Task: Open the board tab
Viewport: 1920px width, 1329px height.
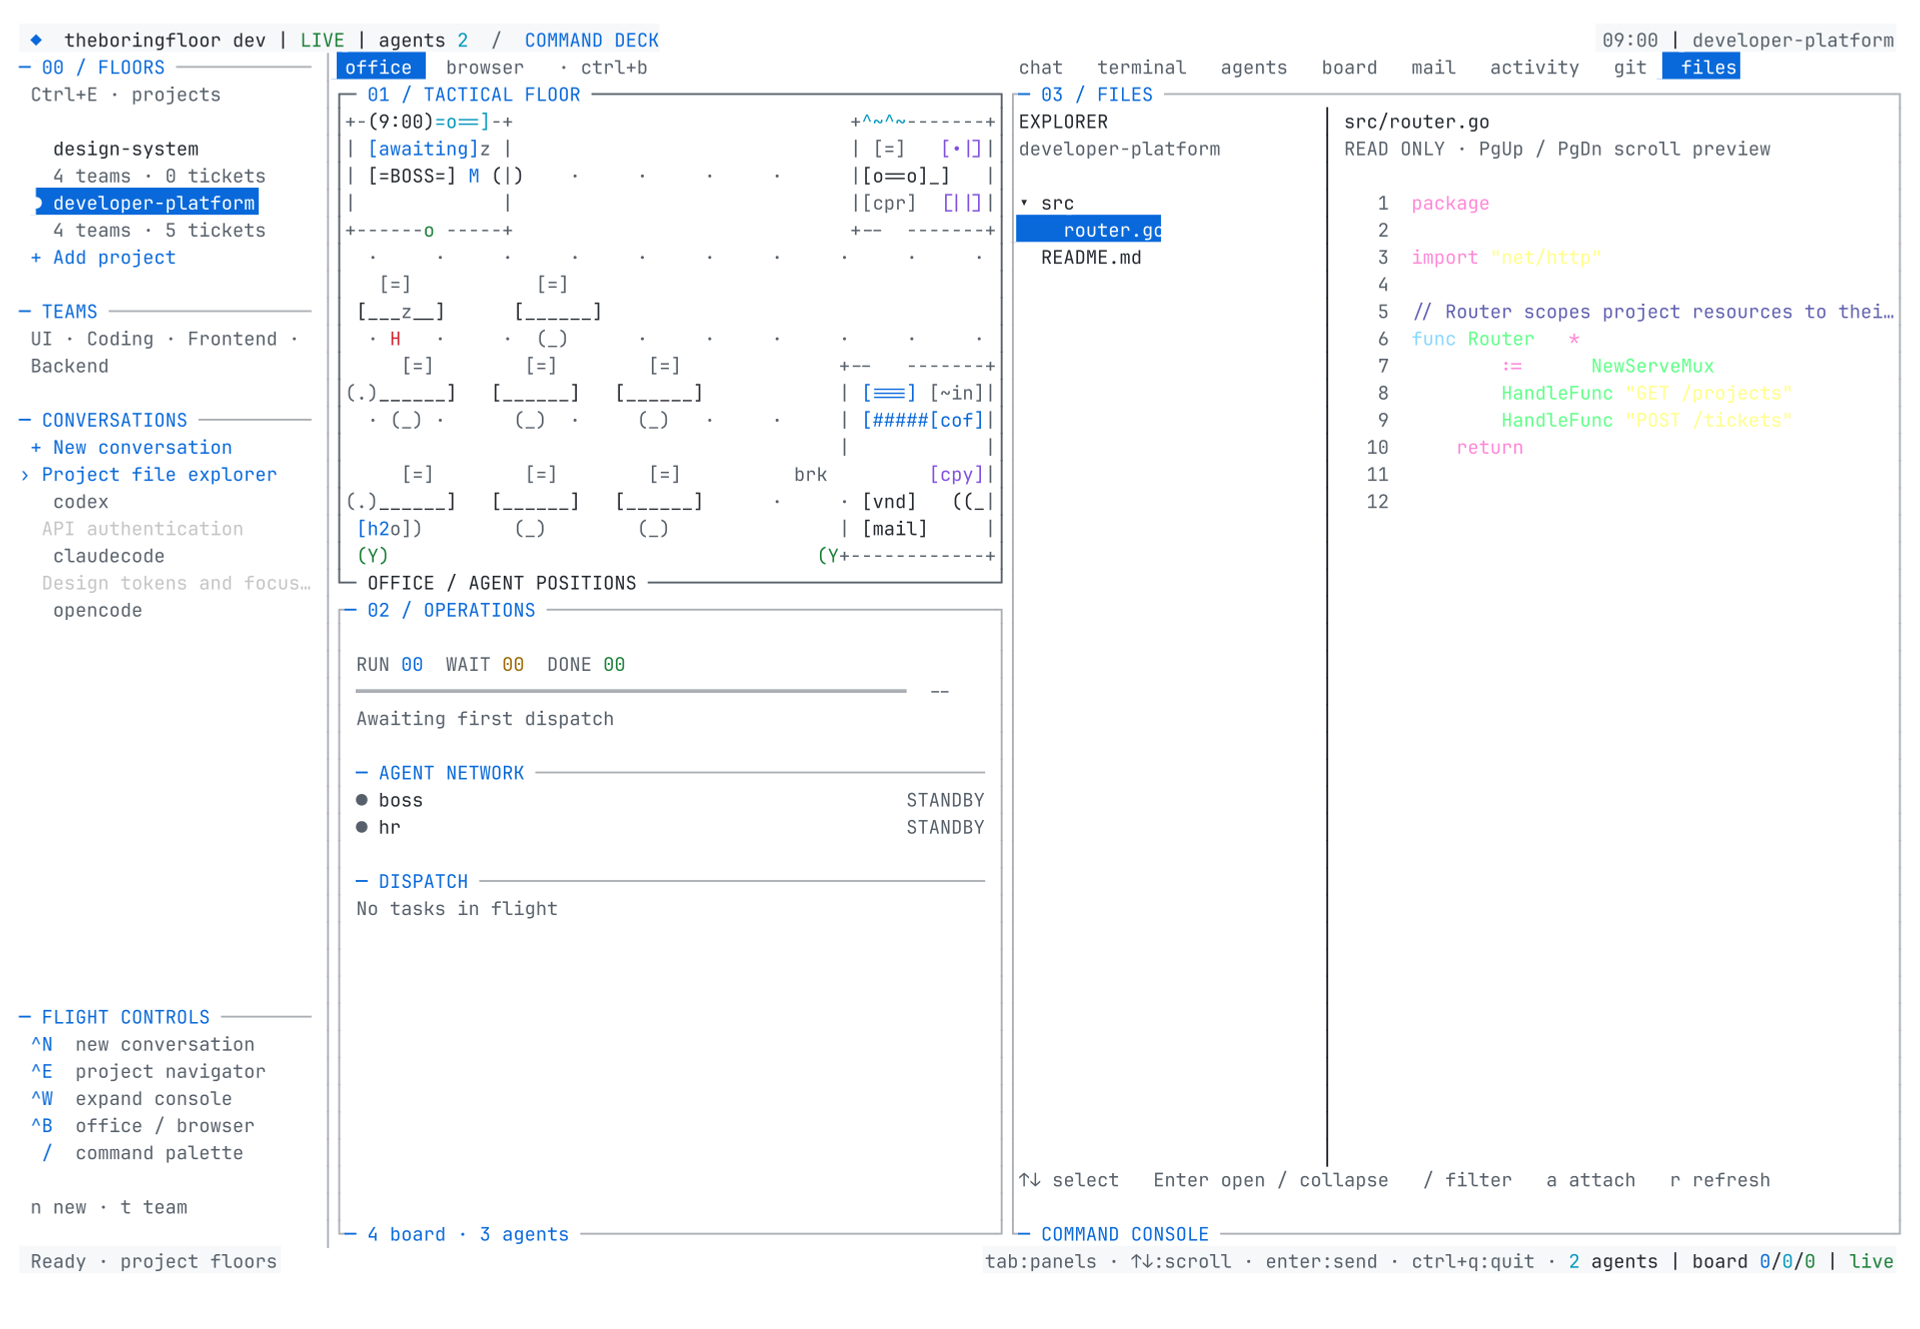Action: click(x=1349, y=68)
